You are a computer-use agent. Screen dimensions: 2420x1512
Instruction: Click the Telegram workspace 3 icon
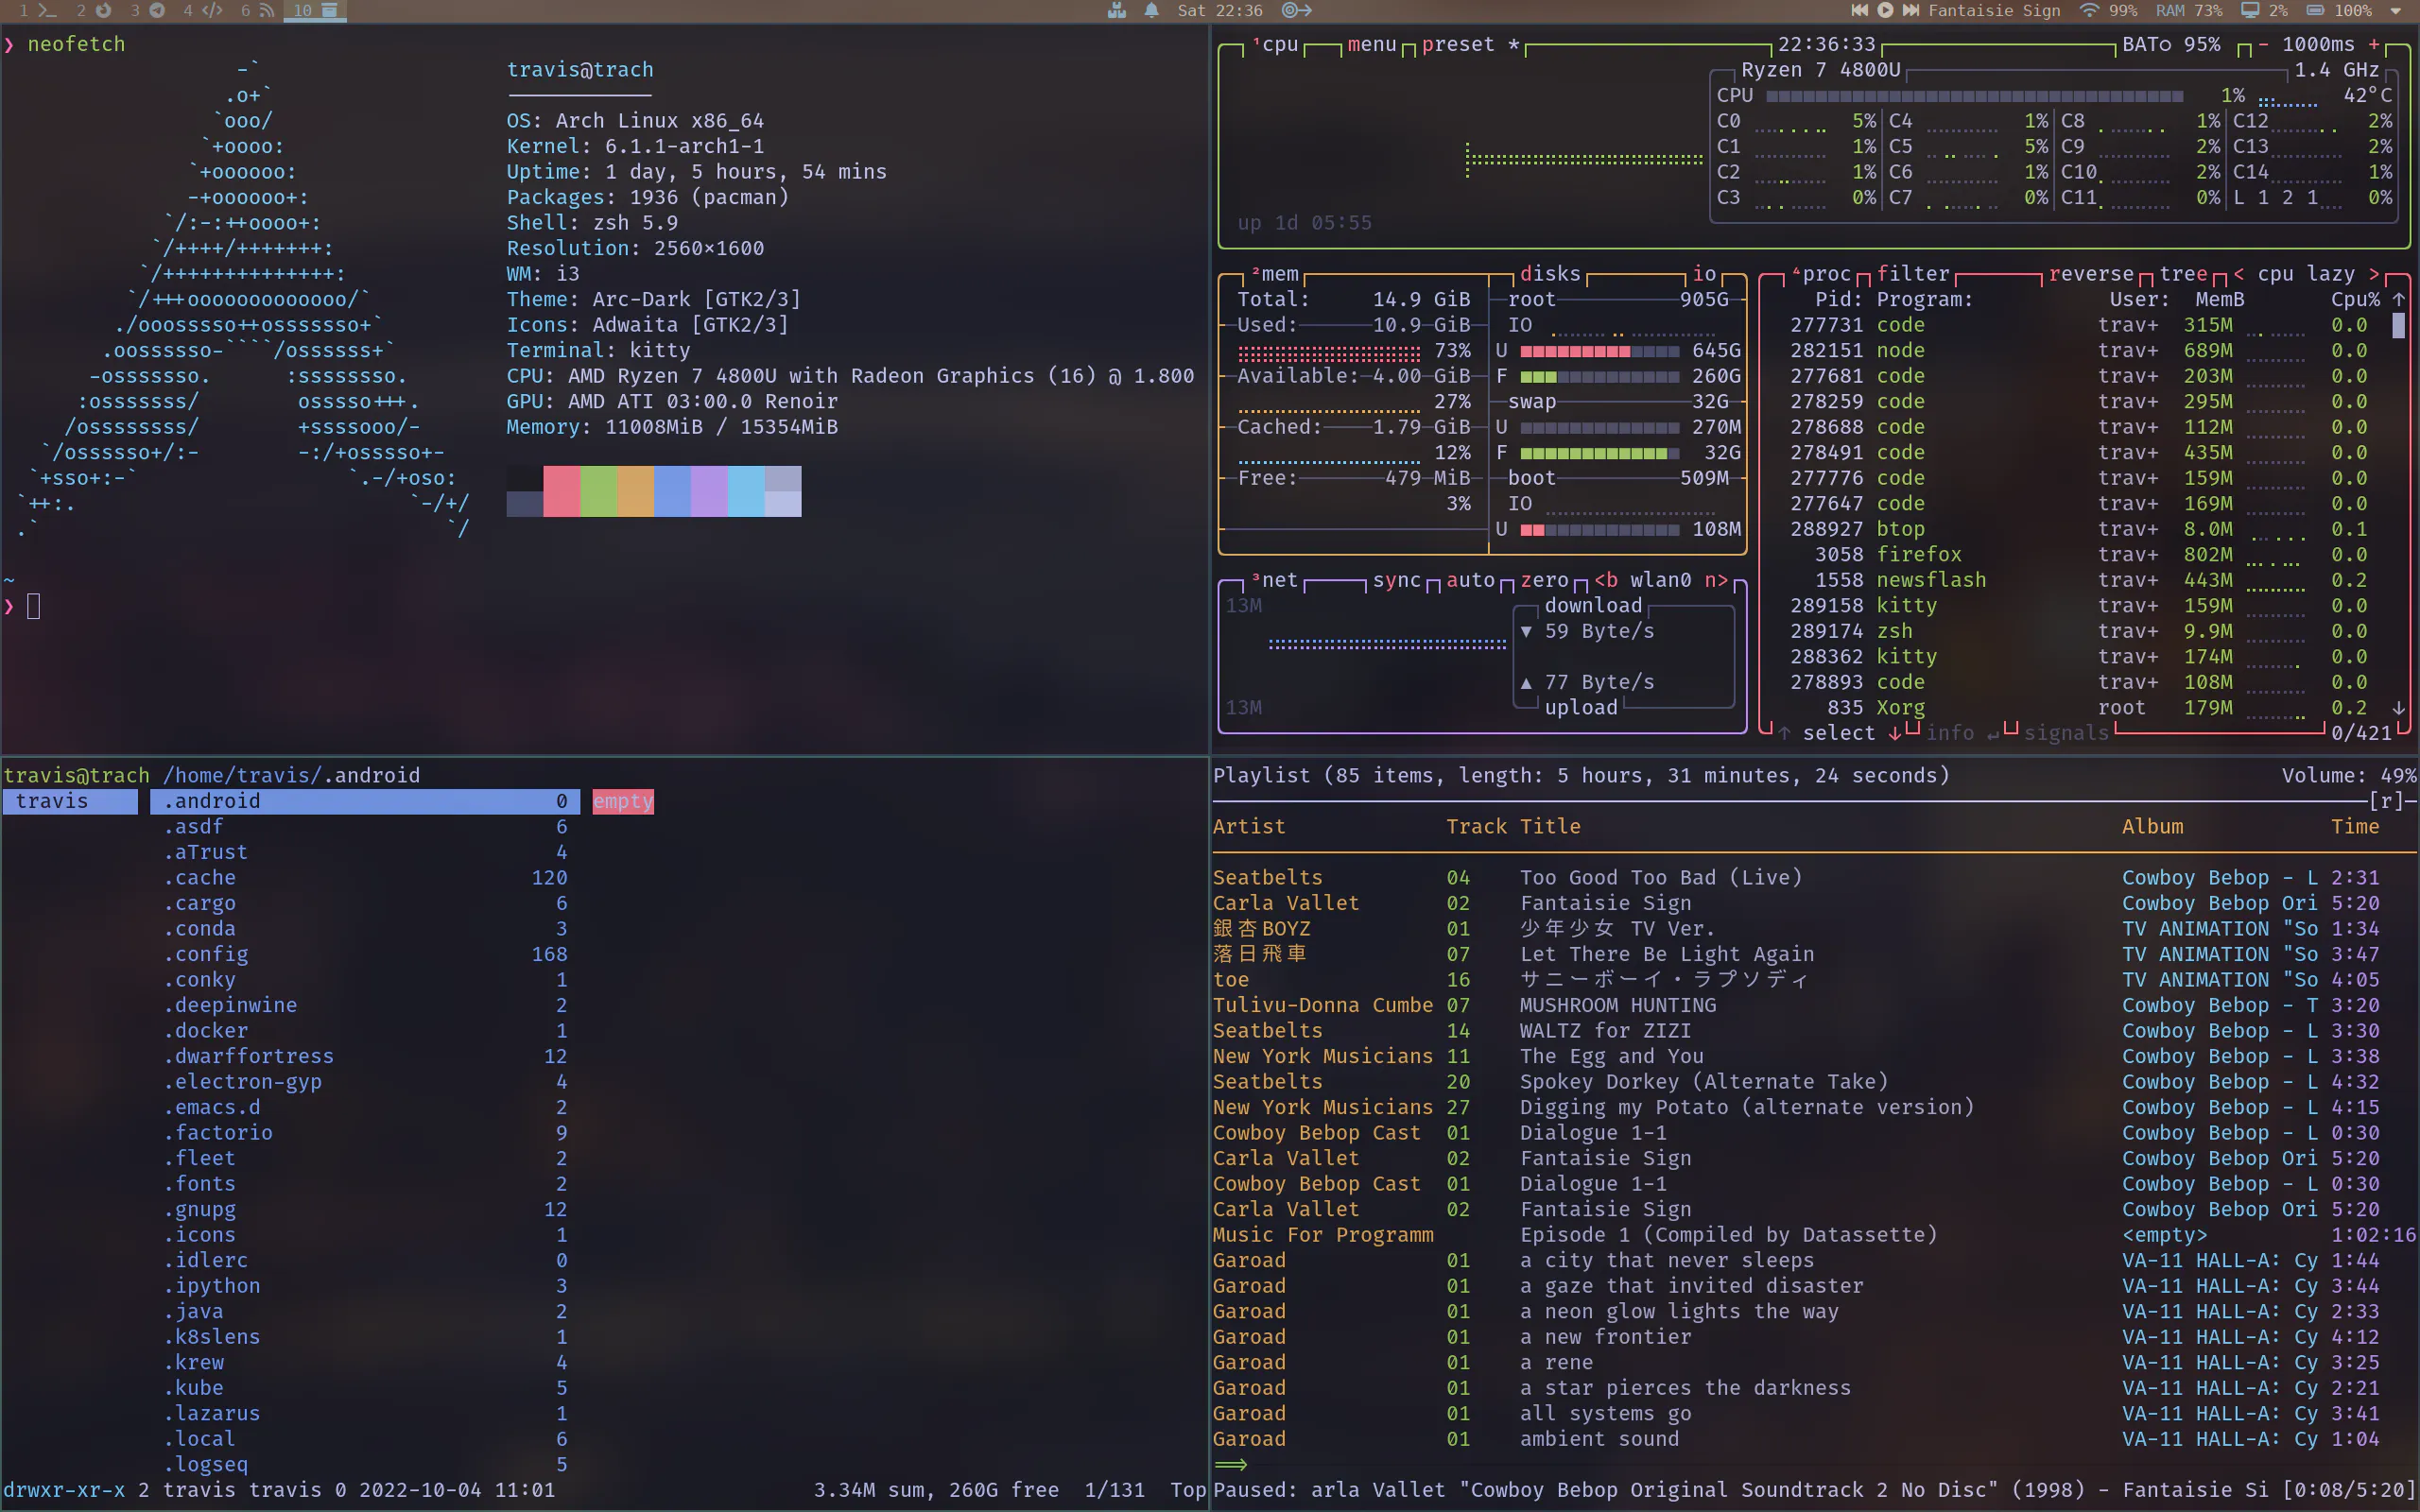click(x=157, y=11)
